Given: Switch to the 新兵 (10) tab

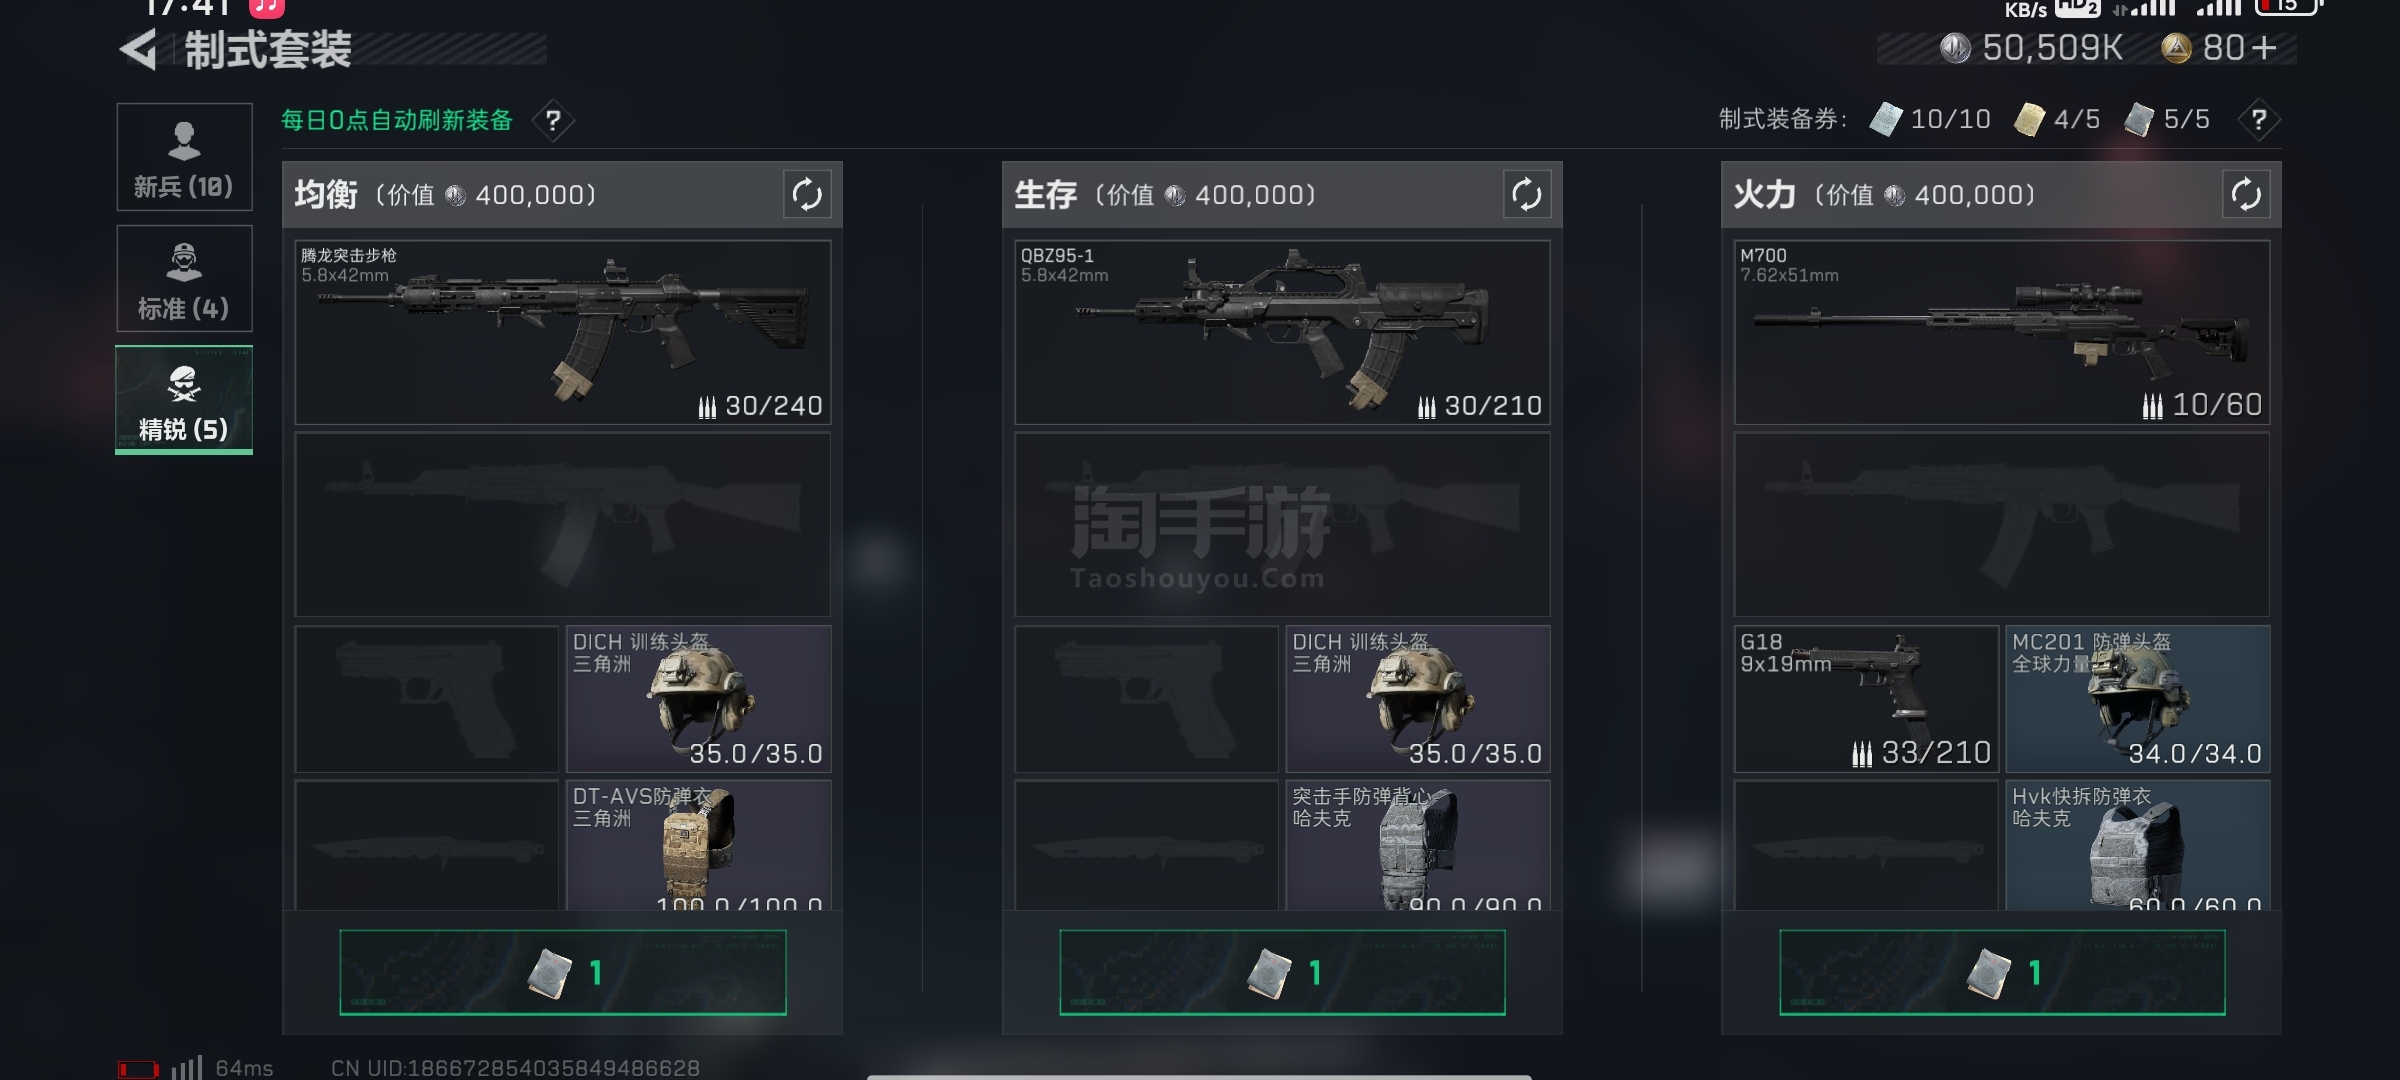Looking at the screenshot, I should [184, 157].
